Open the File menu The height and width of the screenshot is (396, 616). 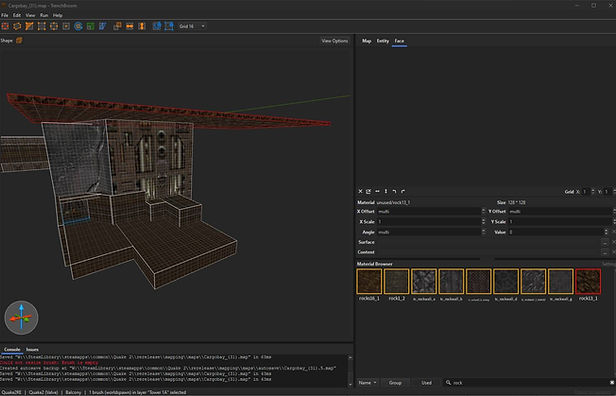[x=5, y=15]
